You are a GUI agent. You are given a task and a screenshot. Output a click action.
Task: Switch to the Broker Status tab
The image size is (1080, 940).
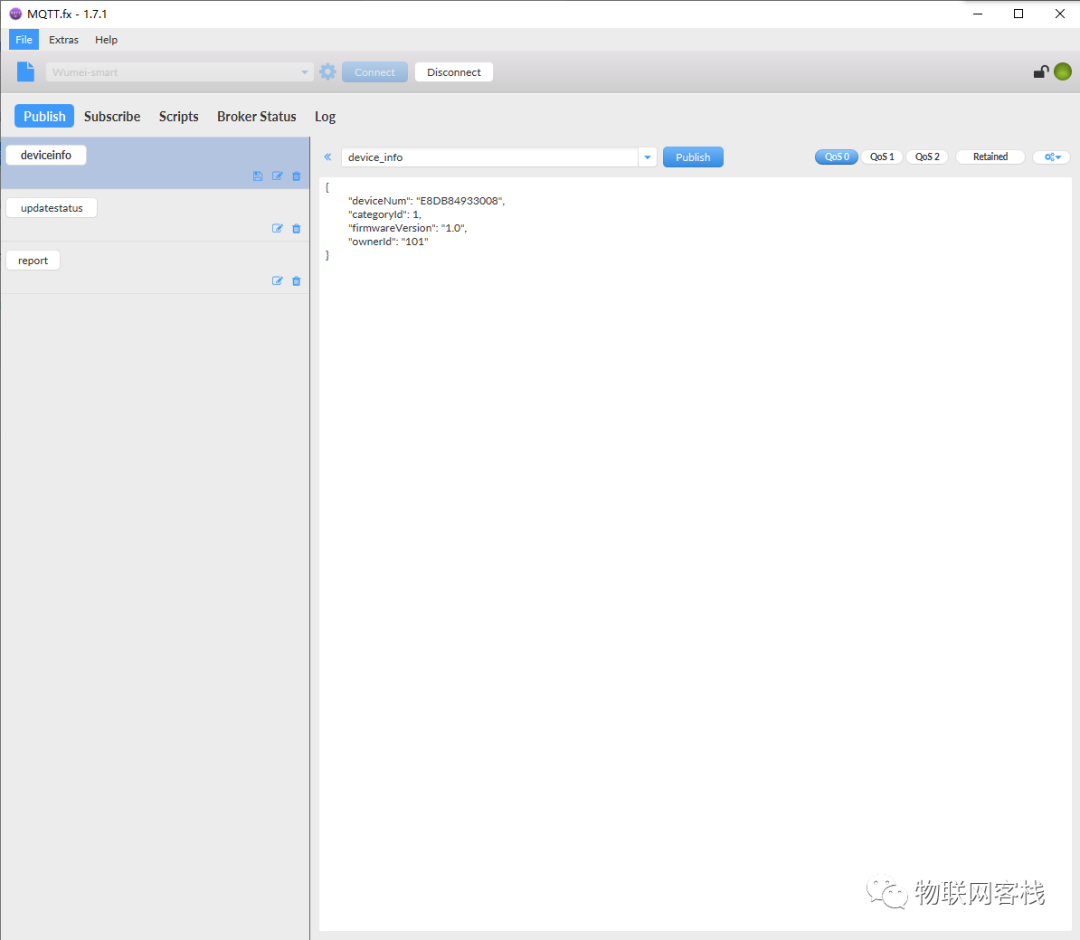click(x=256, y=116)
